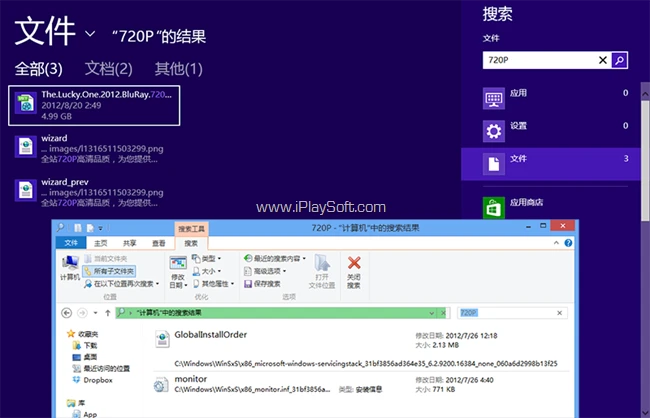Screen dimensions: 650x418
Task: Click the search magnifier button beside 720P
Action: pyautogui.click(x=619, y=61)
